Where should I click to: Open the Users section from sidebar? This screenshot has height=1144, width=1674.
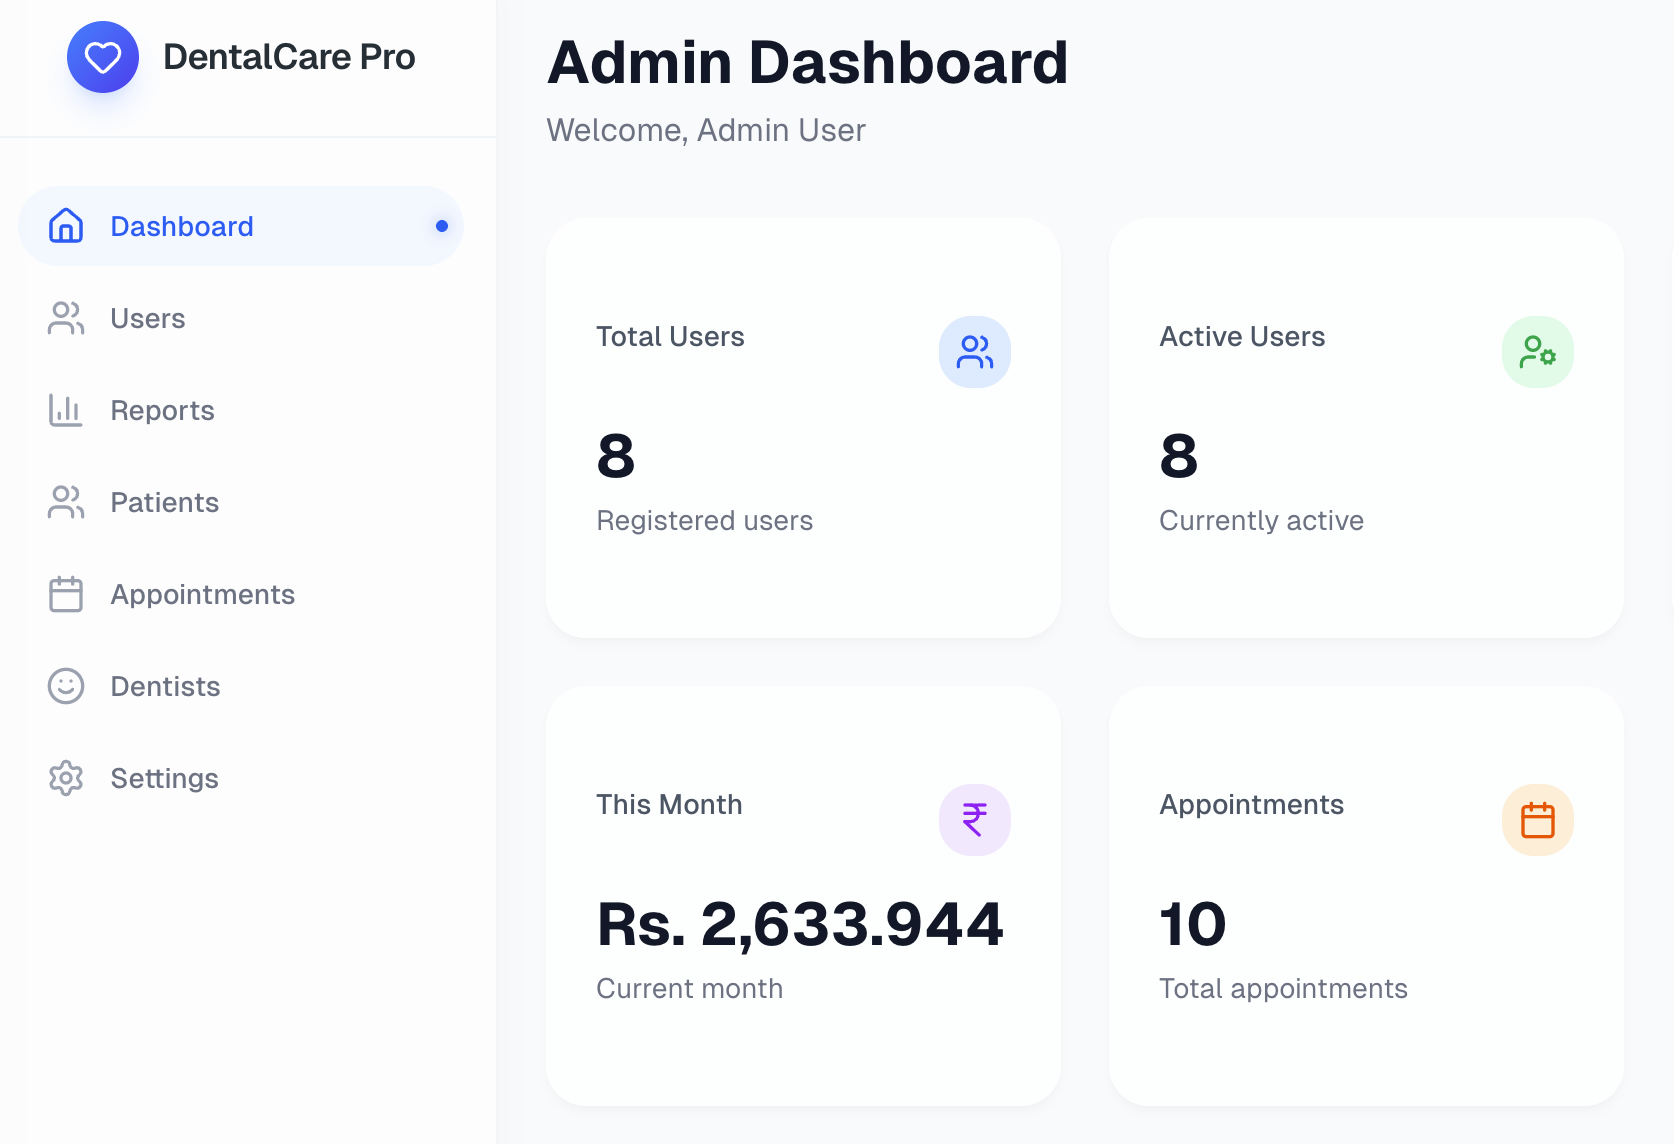147,318
